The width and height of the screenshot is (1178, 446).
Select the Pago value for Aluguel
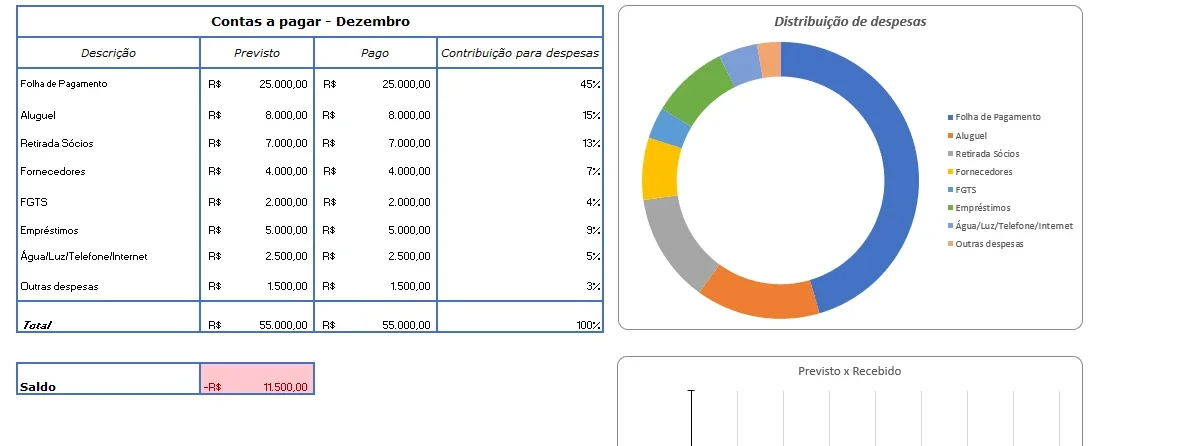[376, 115]
